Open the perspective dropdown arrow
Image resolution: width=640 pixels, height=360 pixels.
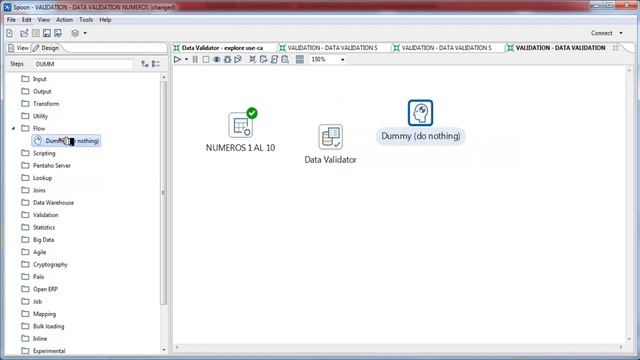pos(85,33)
